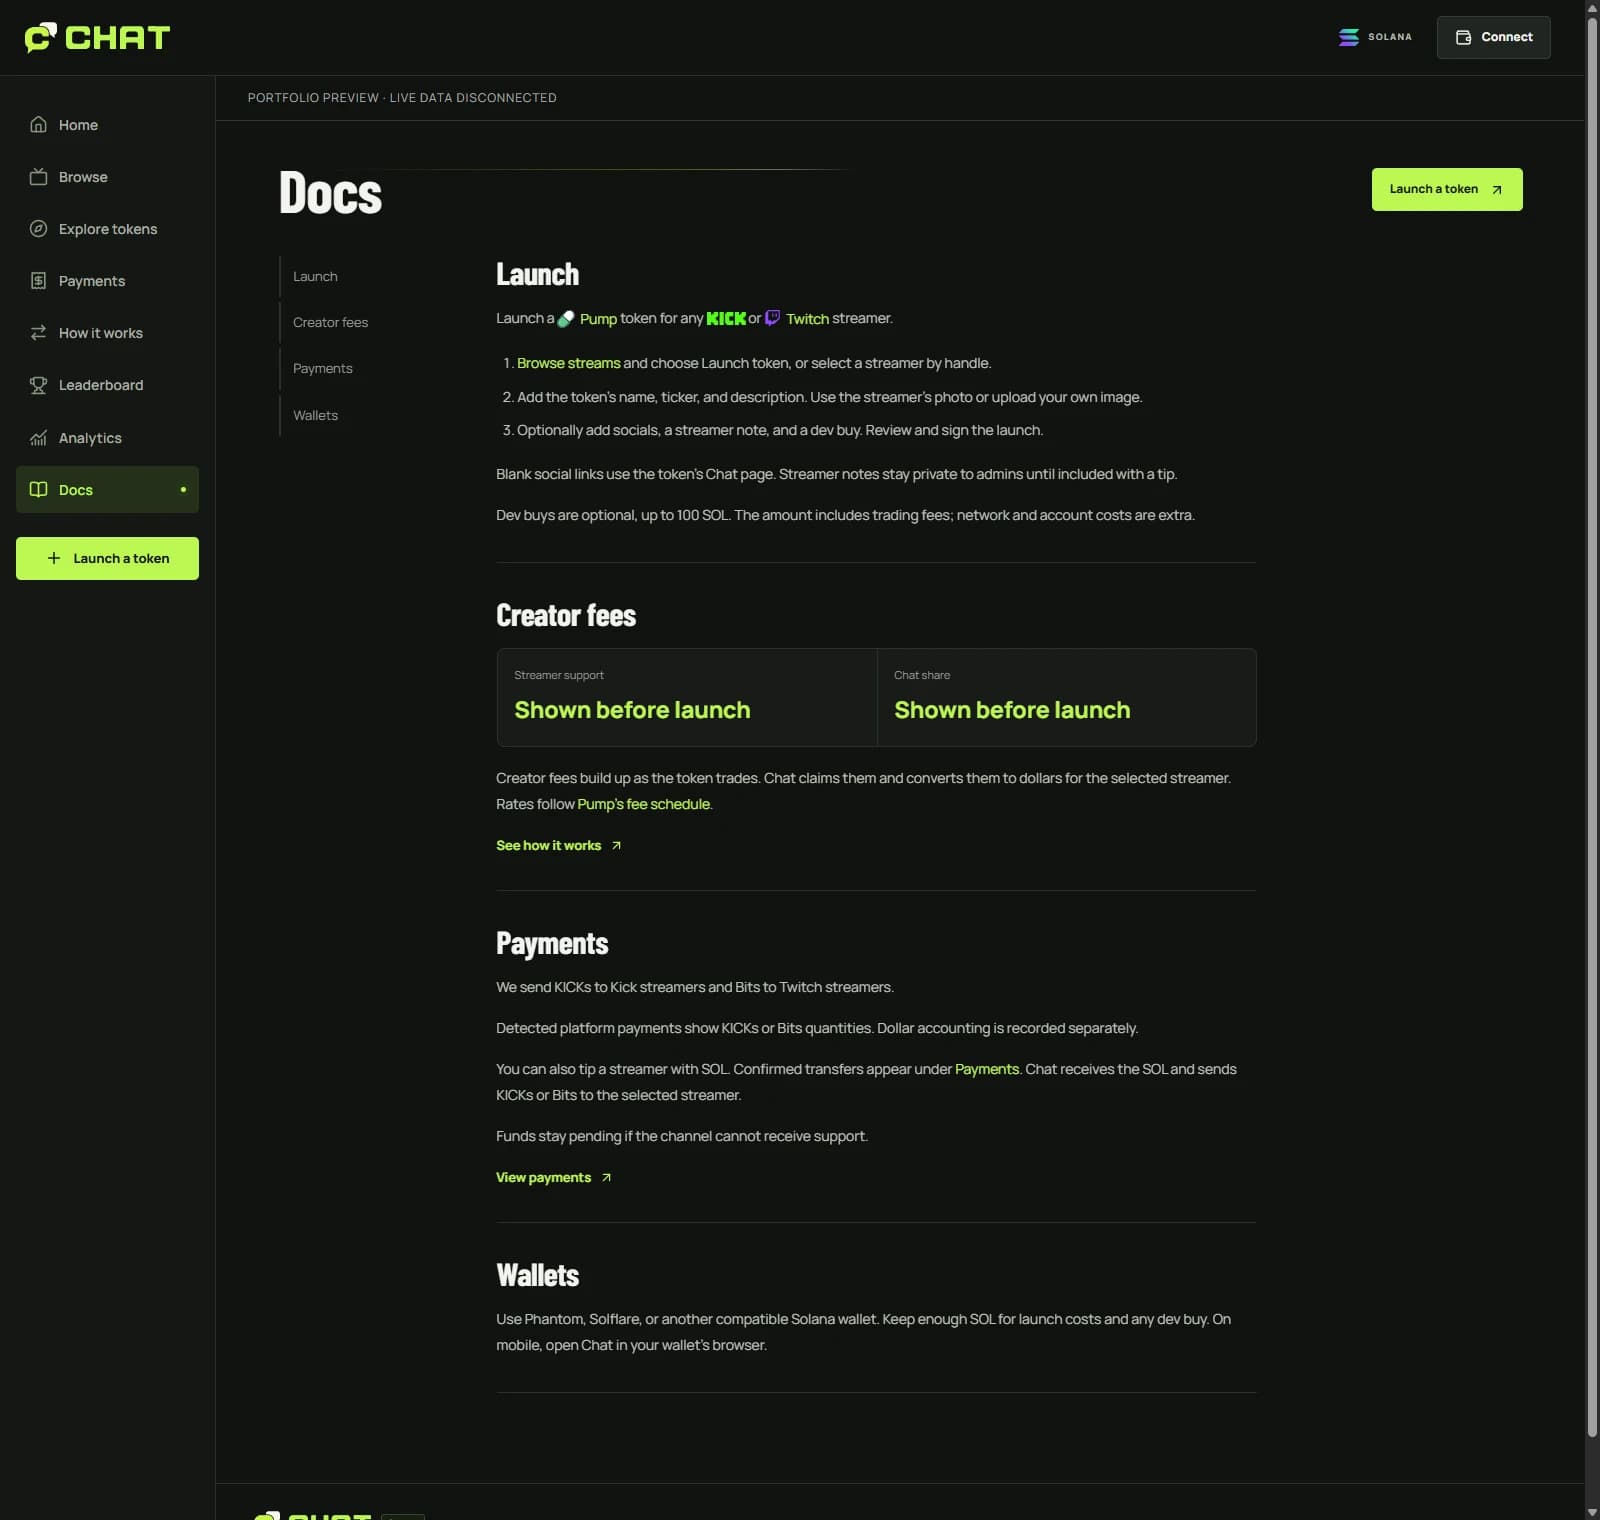Viewport: 1600px width, 1520px height.
Task: Open the Pump link in the Launch section
Action: click(598, 319)
